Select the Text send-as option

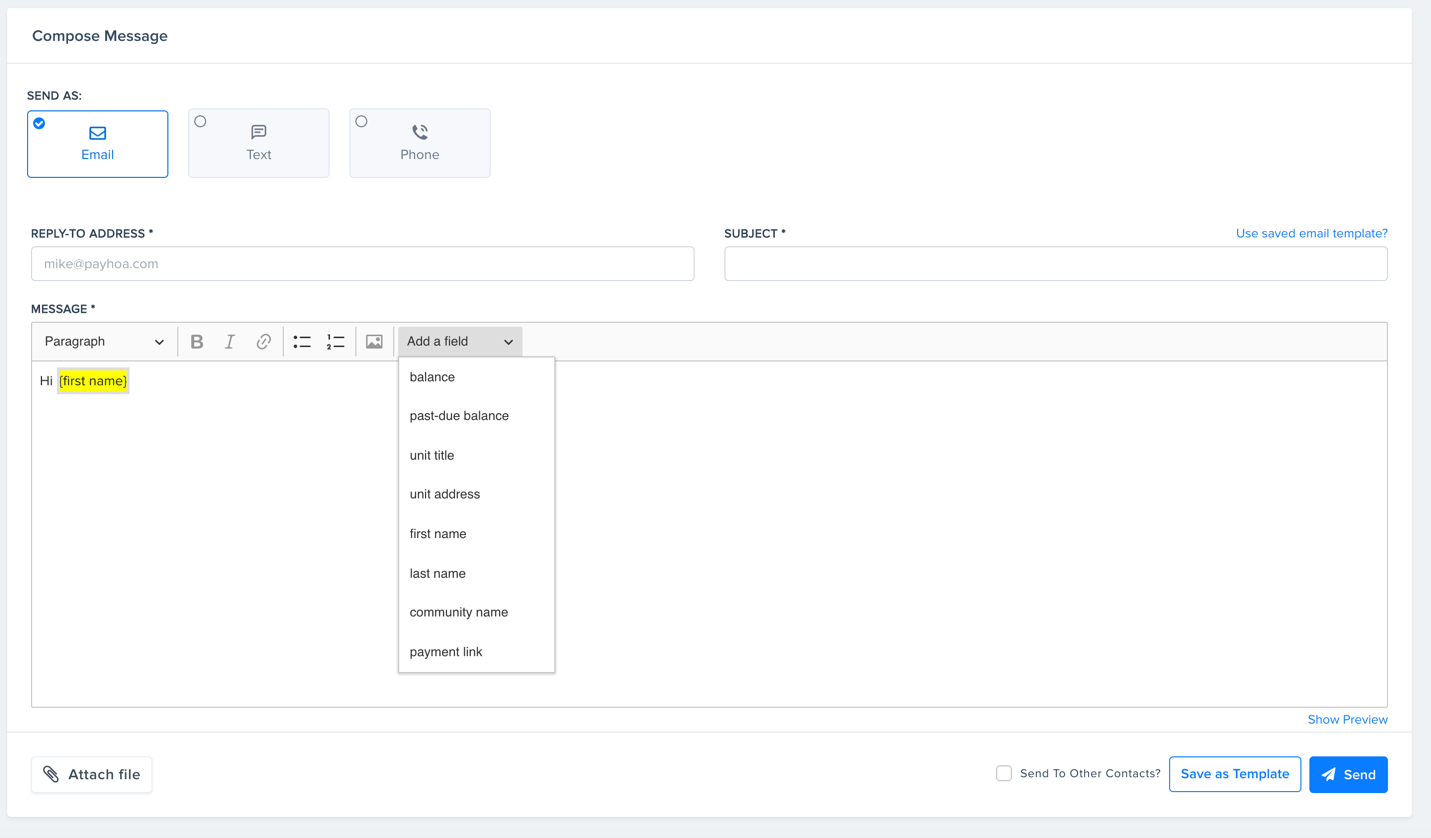pos(259,143)
